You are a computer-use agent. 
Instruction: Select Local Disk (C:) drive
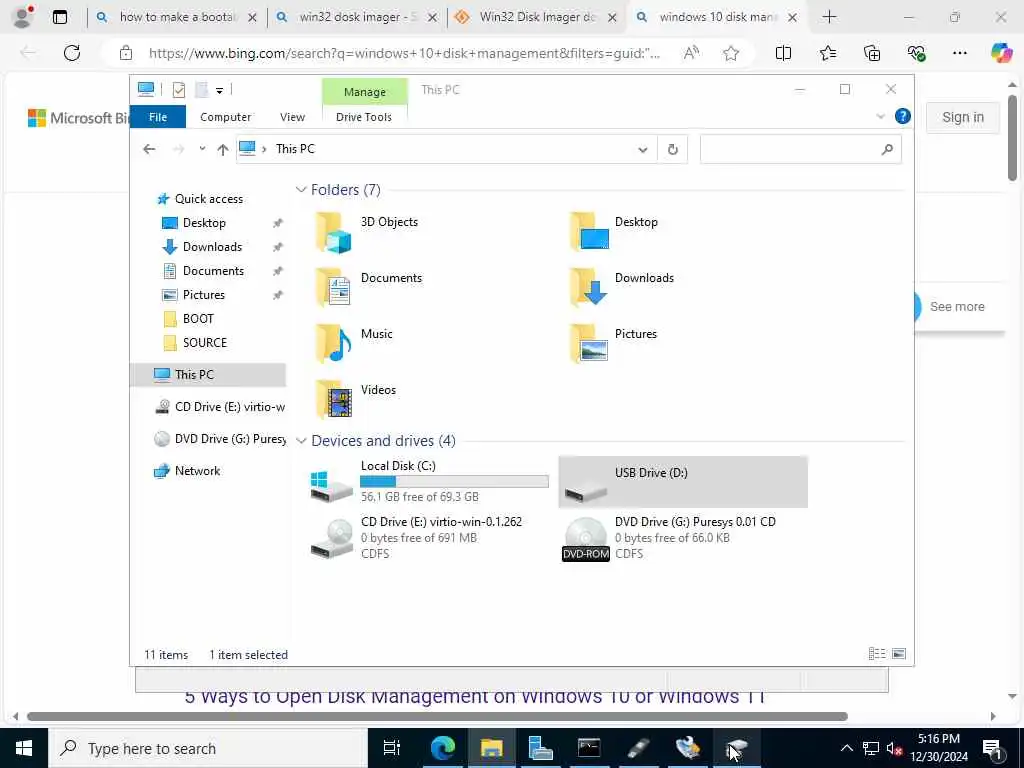tap(429, 482)
